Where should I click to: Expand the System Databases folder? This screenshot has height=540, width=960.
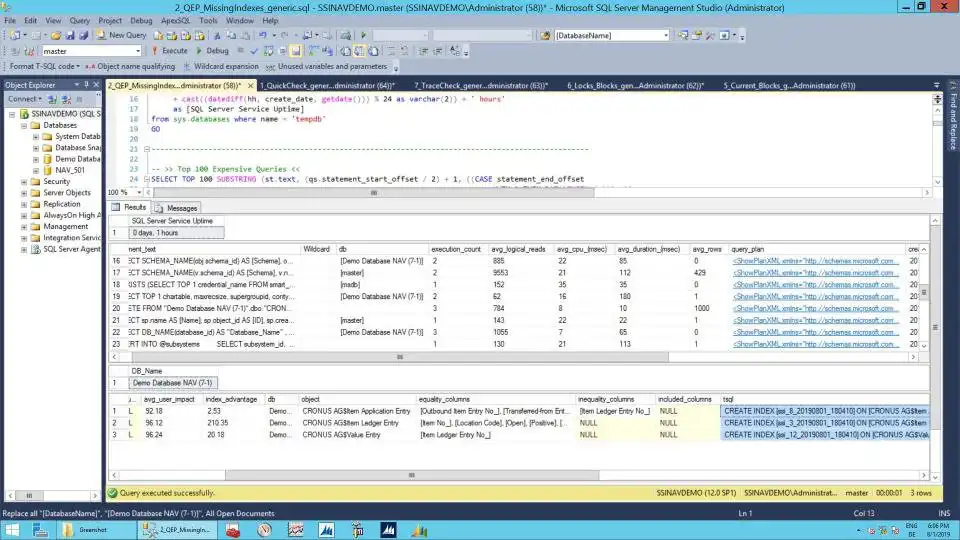[x=36, y=137]
